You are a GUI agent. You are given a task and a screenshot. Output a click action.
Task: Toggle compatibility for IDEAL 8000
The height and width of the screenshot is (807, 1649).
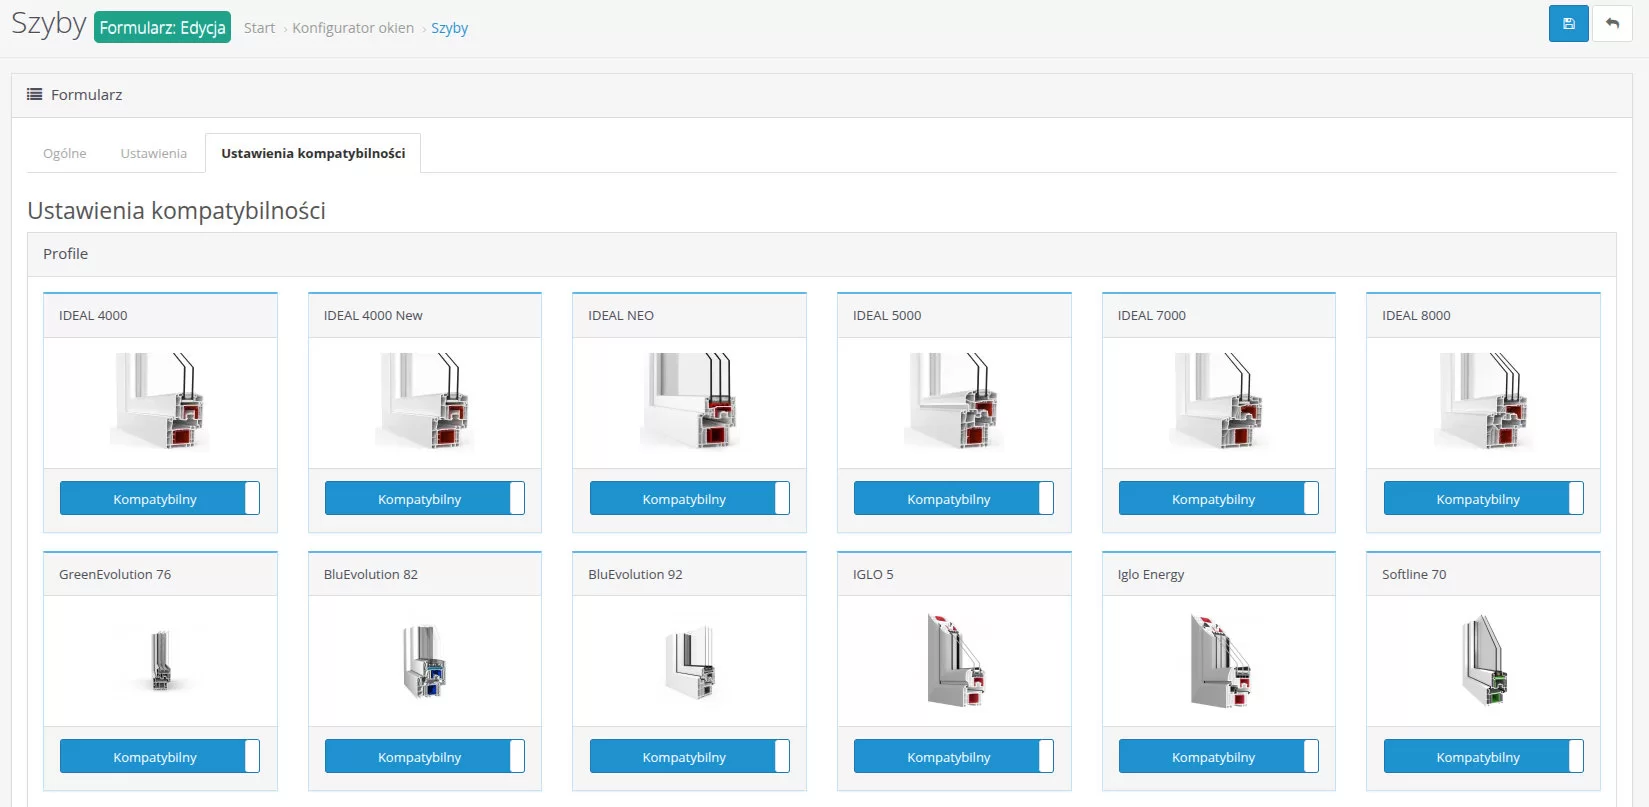[x=1483, y=498]
